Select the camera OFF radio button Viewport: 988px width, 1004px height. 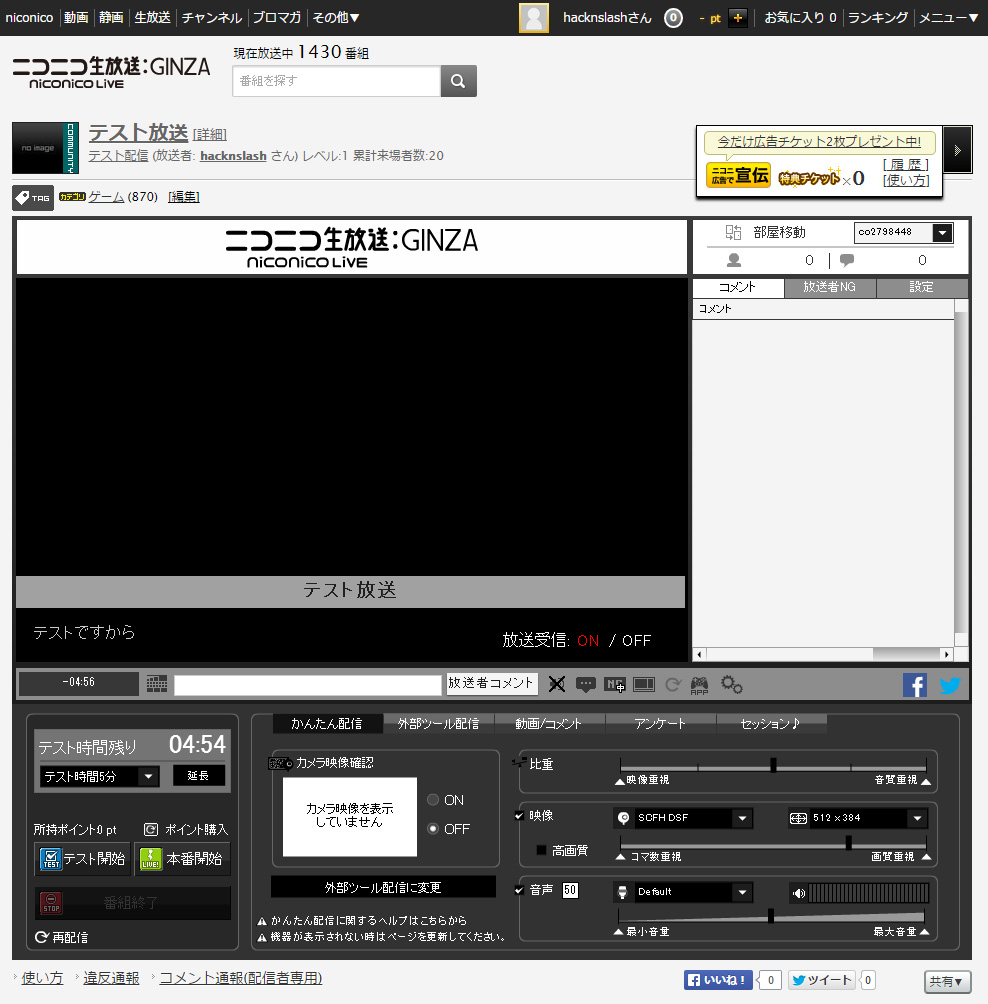click(x=433, y=829)
